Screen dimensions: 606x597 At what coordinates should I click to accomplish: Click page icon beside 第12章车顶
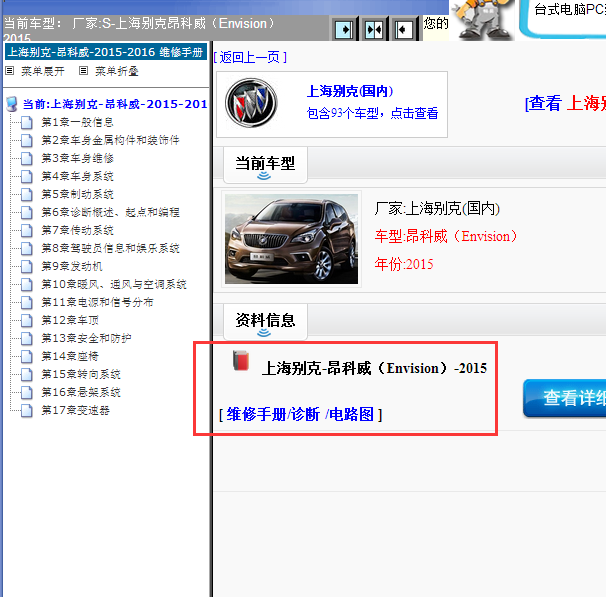[26, 320]
